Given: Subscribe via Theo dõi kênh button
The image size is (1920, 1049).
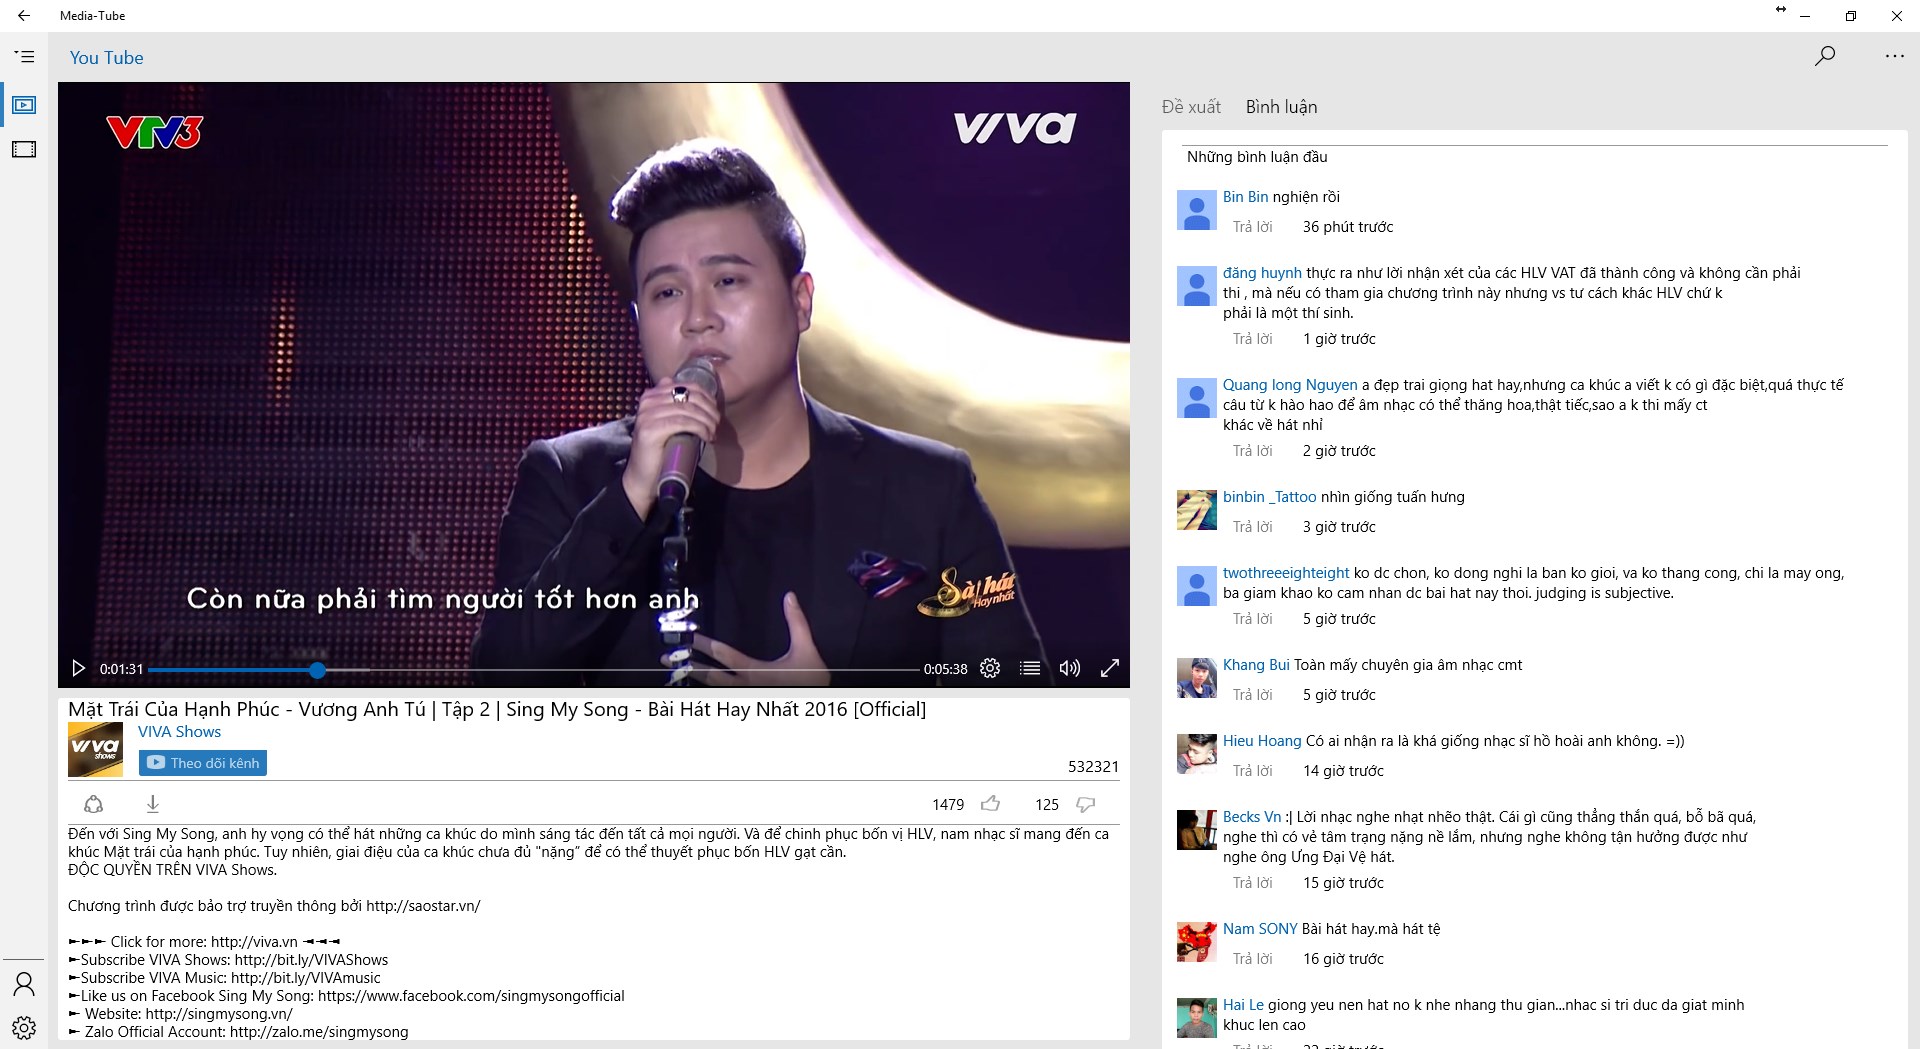Looking at the screenshot, I should pyautogui.click(x=203, y=763).
